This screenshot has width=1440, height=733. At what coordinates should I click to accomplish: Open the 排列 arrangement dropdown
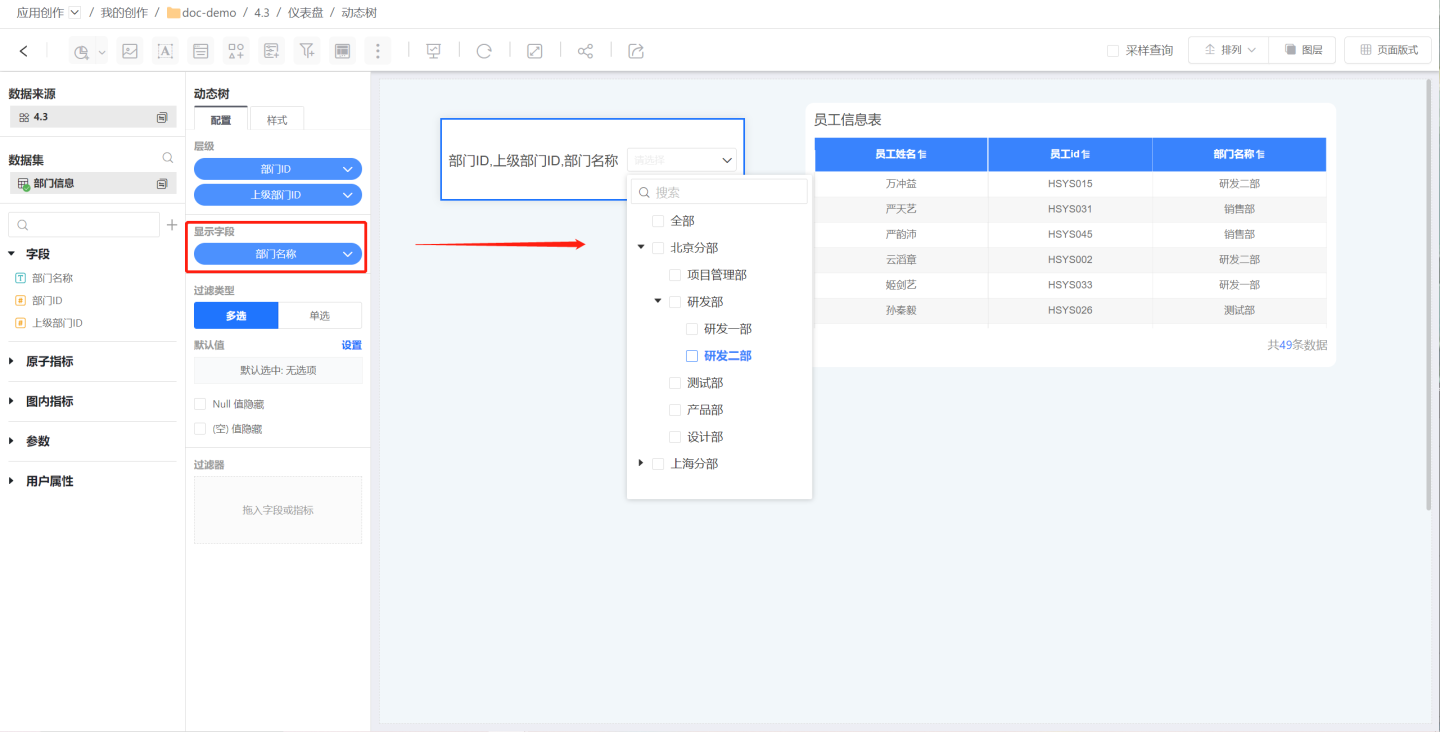[1228, 50]
